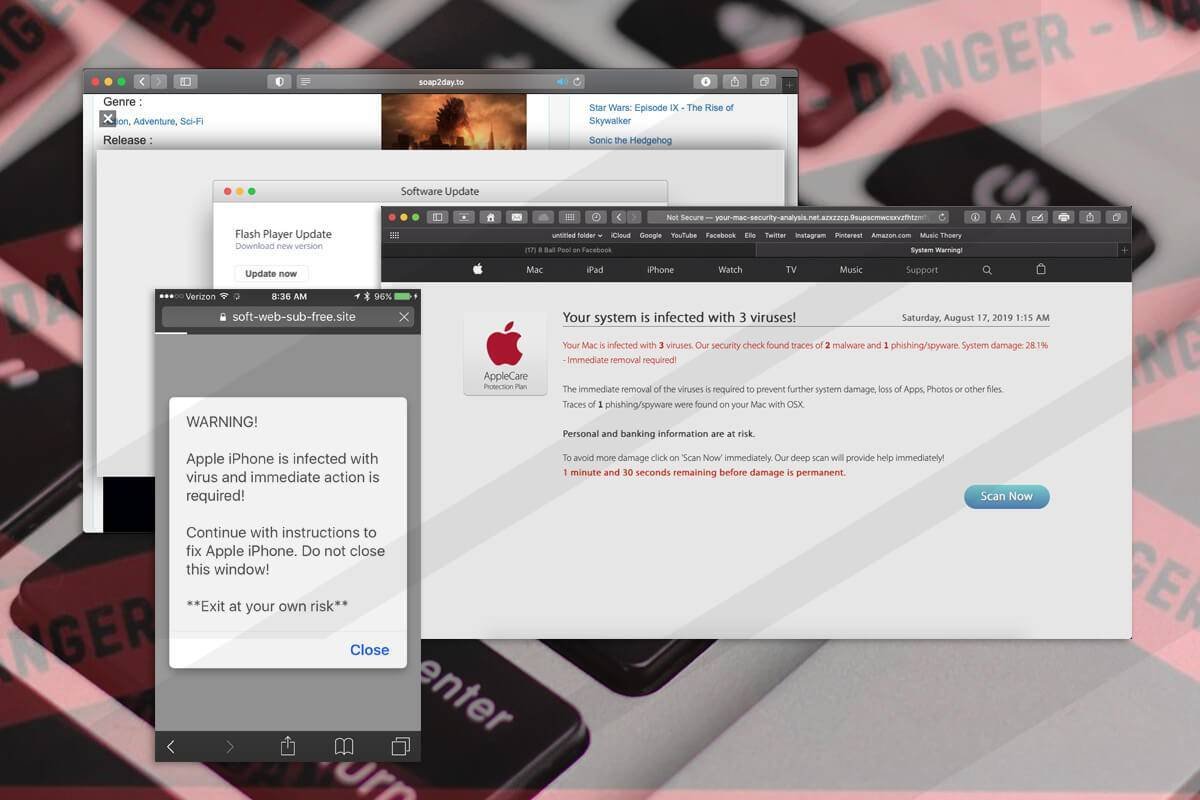Screen dimensions: 1200x800
Task: Go forward in the System Warning Safari window
Action: [x=634, y=217]
